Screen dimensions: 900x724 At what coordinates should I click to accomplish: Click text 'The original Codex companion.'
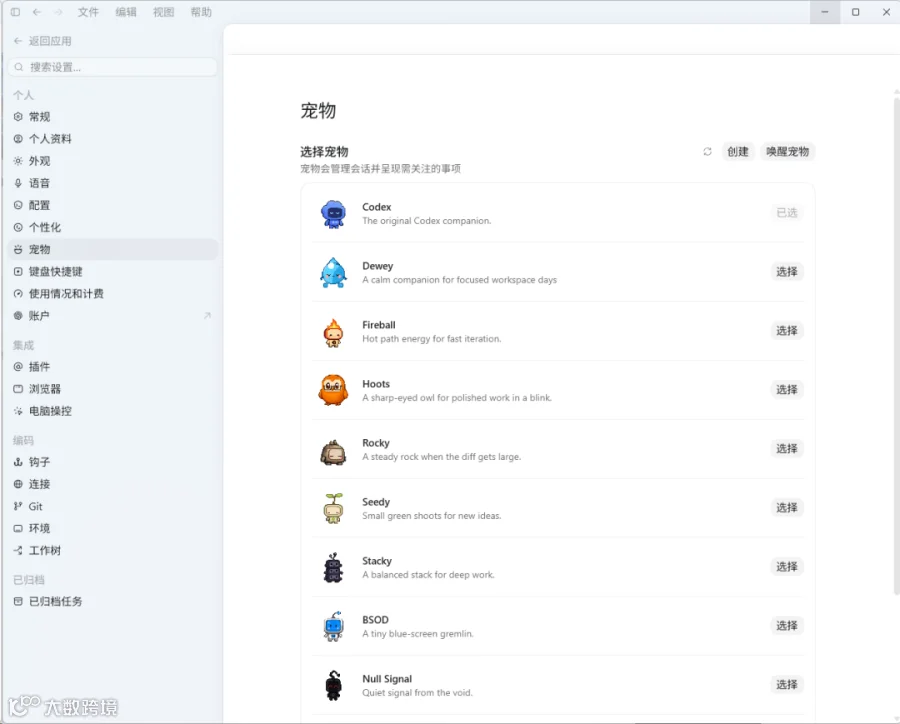(x=426, y=221)
